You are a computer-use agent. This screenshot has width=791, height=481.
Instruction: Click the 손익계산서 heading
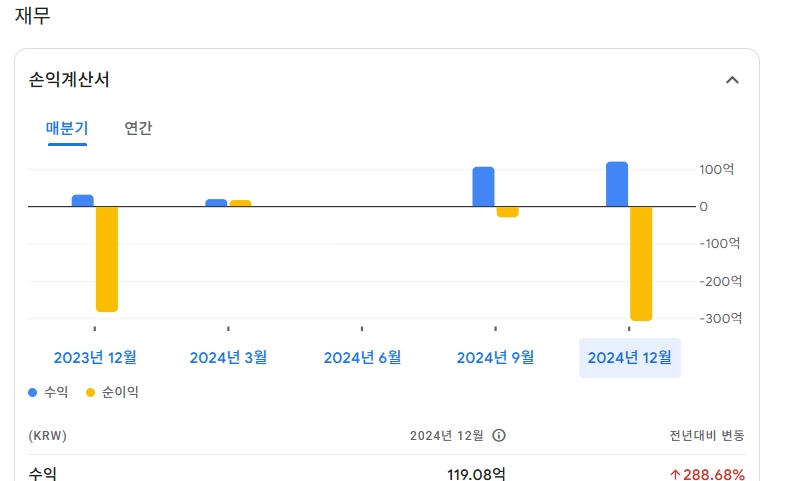[x=69, y=80]
